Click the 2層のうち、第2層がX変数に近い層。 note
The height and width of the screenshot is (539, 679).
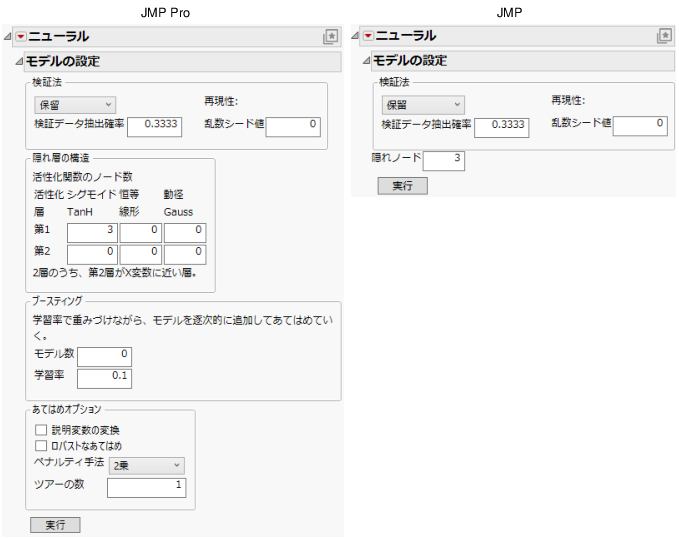click(116, 273)
